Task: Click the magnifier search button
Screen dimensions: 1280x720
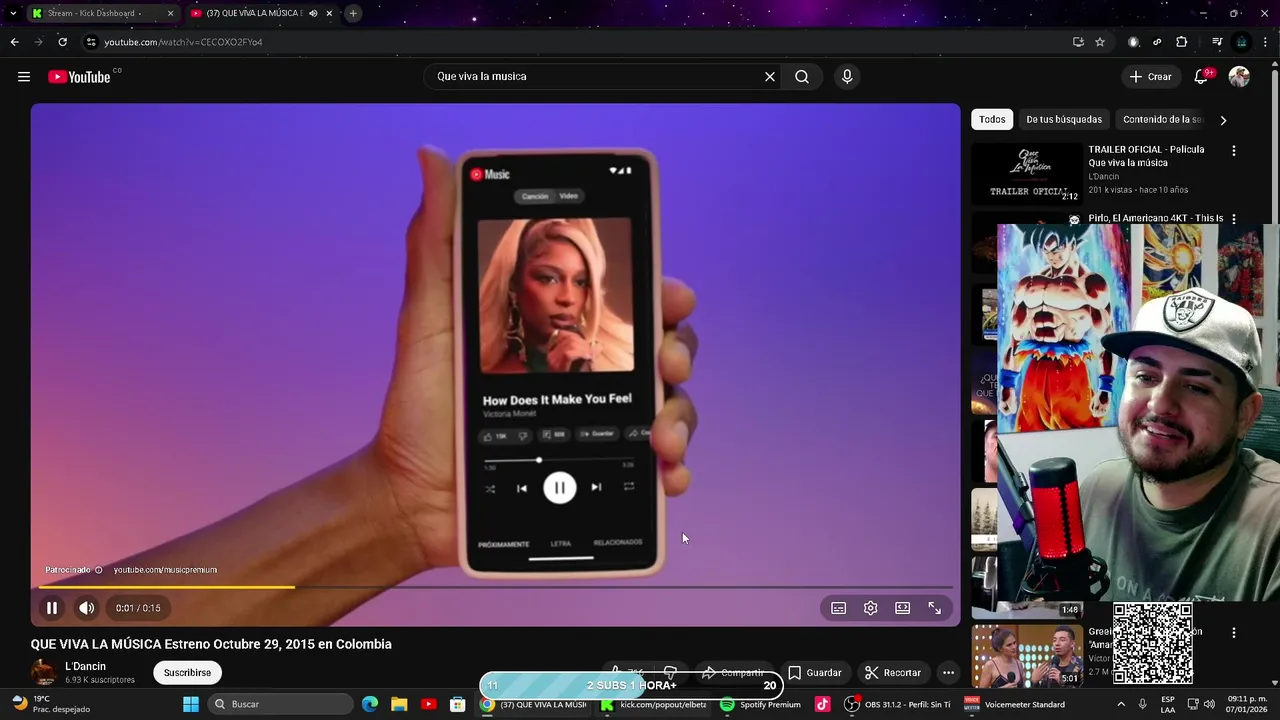Action: click(802, 77)
